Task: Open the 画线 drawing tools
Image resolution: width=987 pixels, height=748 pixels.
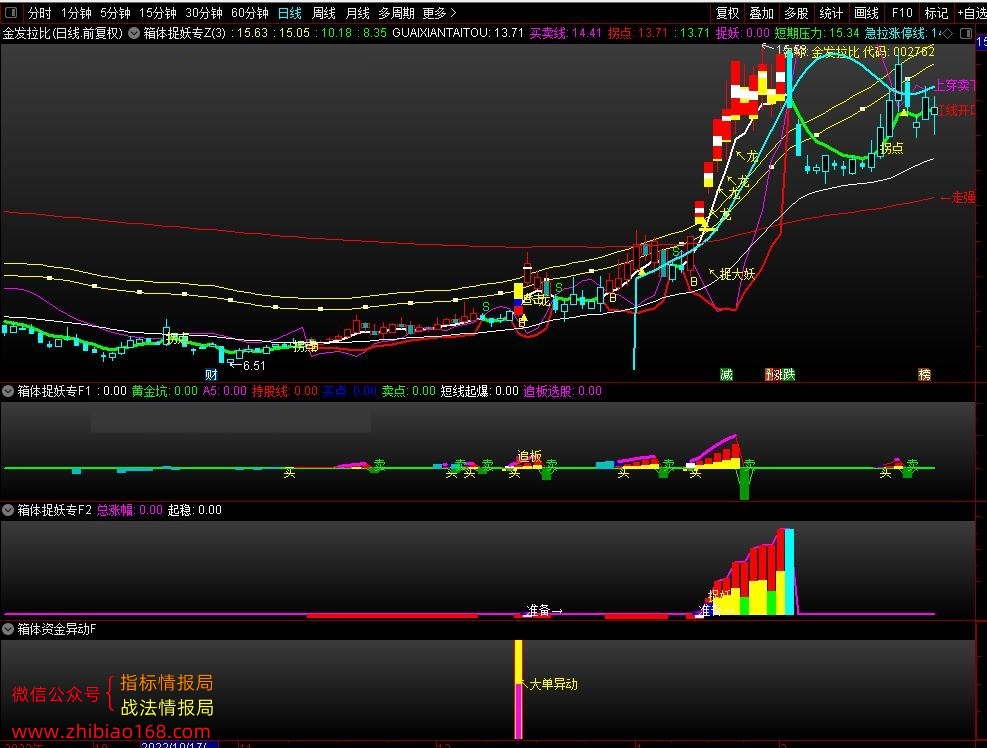Action: click(x=866, y=13)
